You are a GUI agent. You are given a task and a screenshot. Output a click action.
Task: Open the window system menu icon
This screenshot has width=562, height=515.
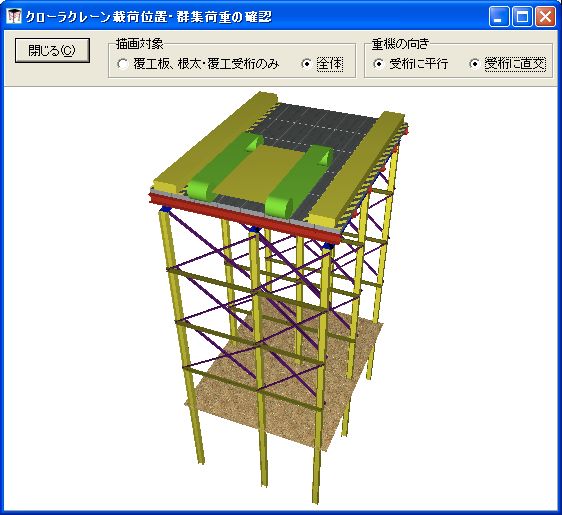tap(14, 16)
